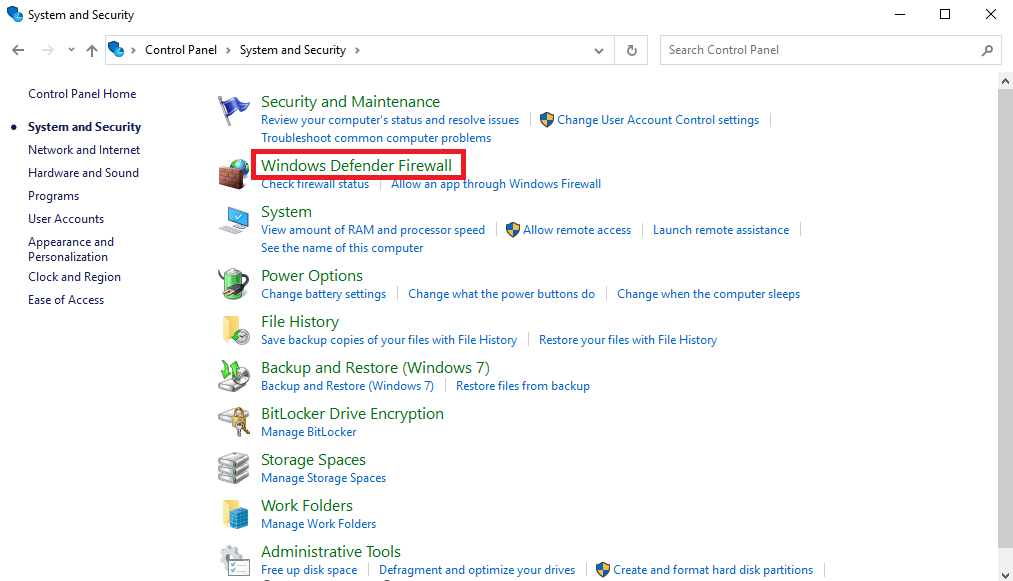
Task: Open Control Panel Home
Action: click(82, 94)
